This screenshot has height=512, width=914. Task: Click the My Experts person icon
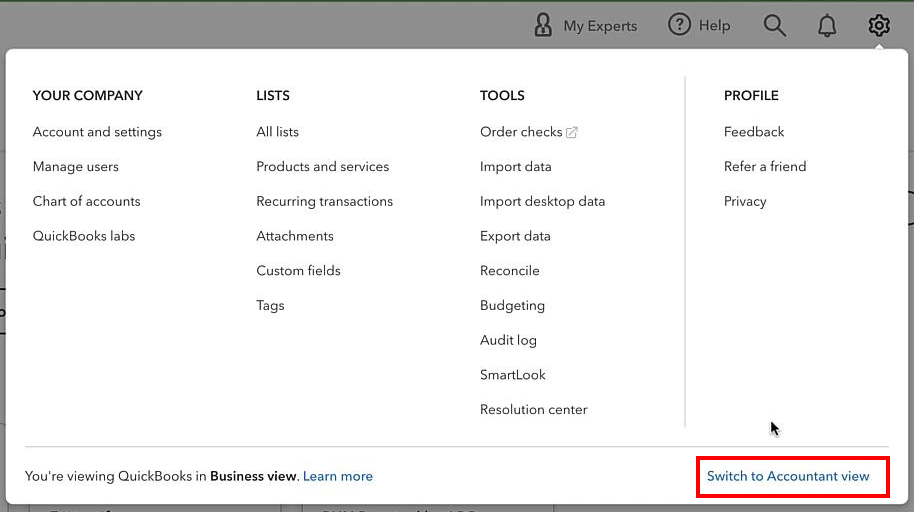(x=543, y=25)
